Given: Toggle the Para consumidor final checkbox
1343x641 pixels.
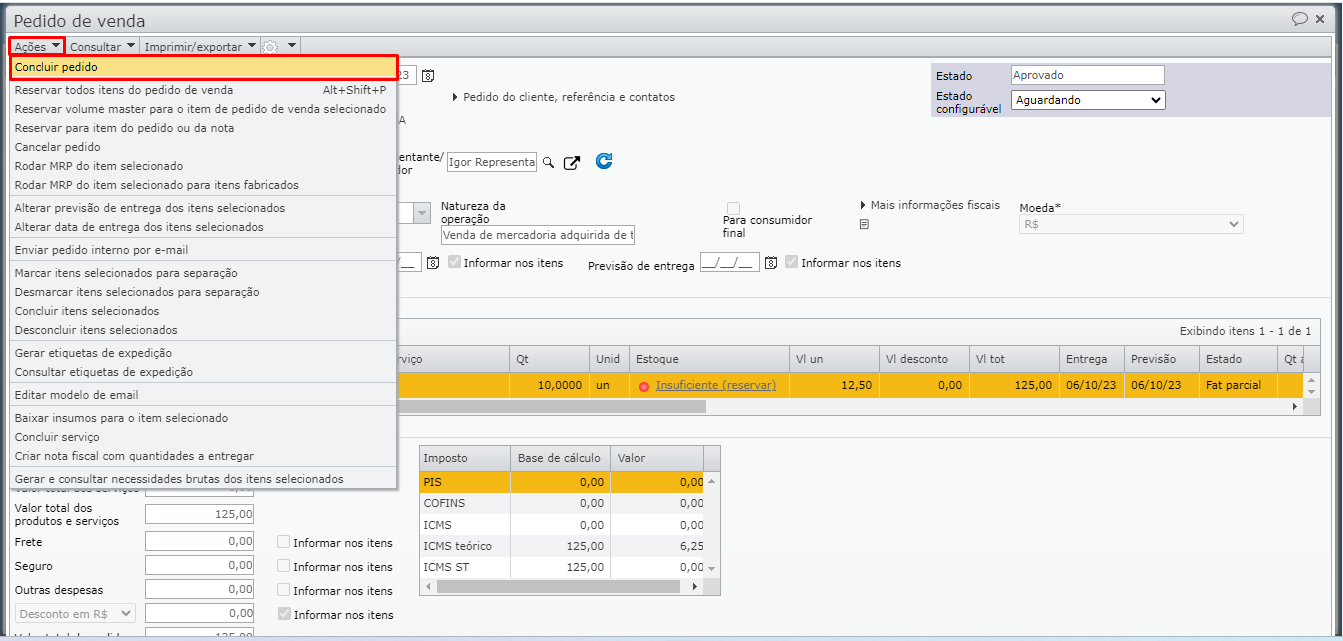Looking at the screenshot, I should [734, 207].
